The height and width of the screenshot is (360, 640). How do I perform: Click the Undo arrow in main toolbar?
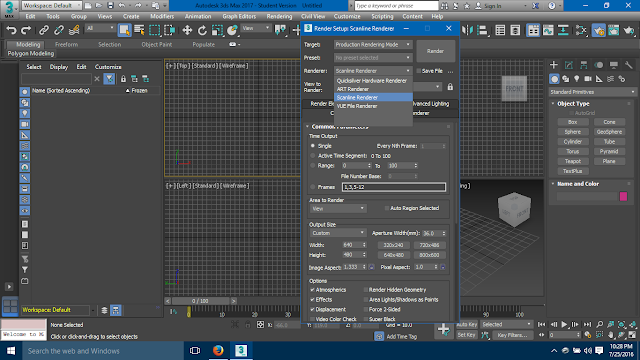pos(11,30)
